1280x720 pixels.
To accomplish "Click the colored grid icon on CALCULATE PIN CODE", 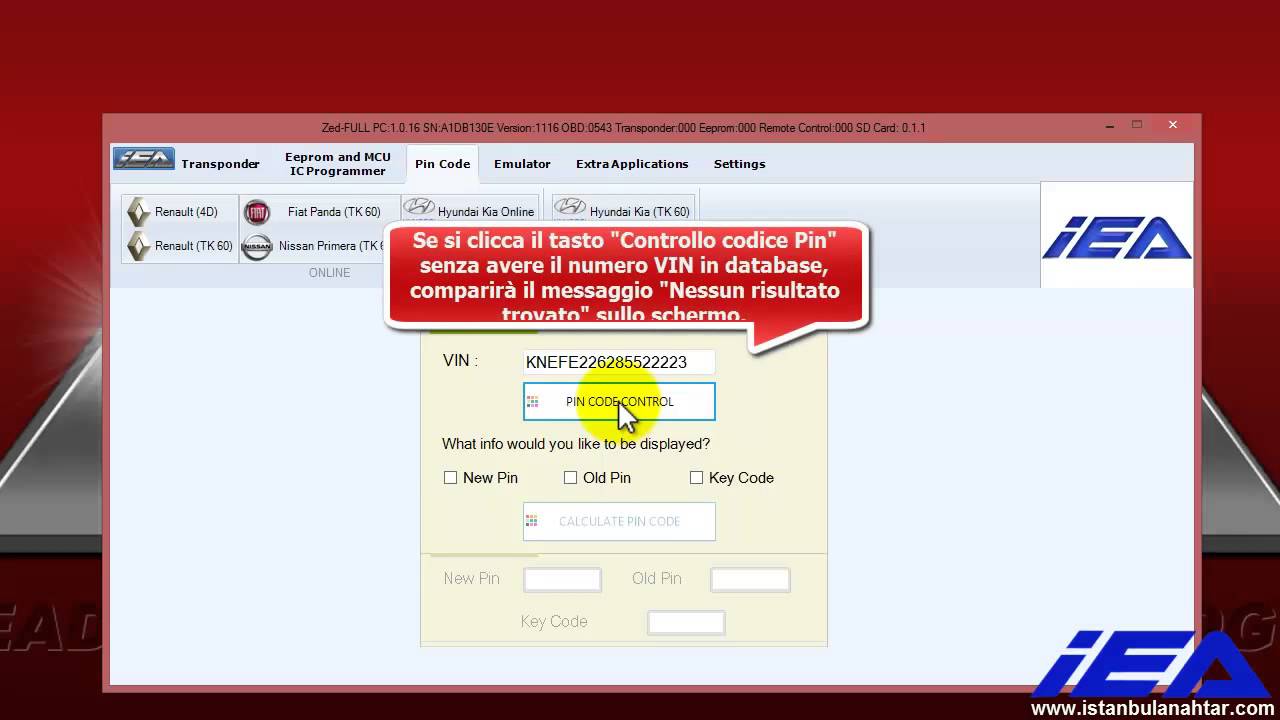I will pos(533,521).
